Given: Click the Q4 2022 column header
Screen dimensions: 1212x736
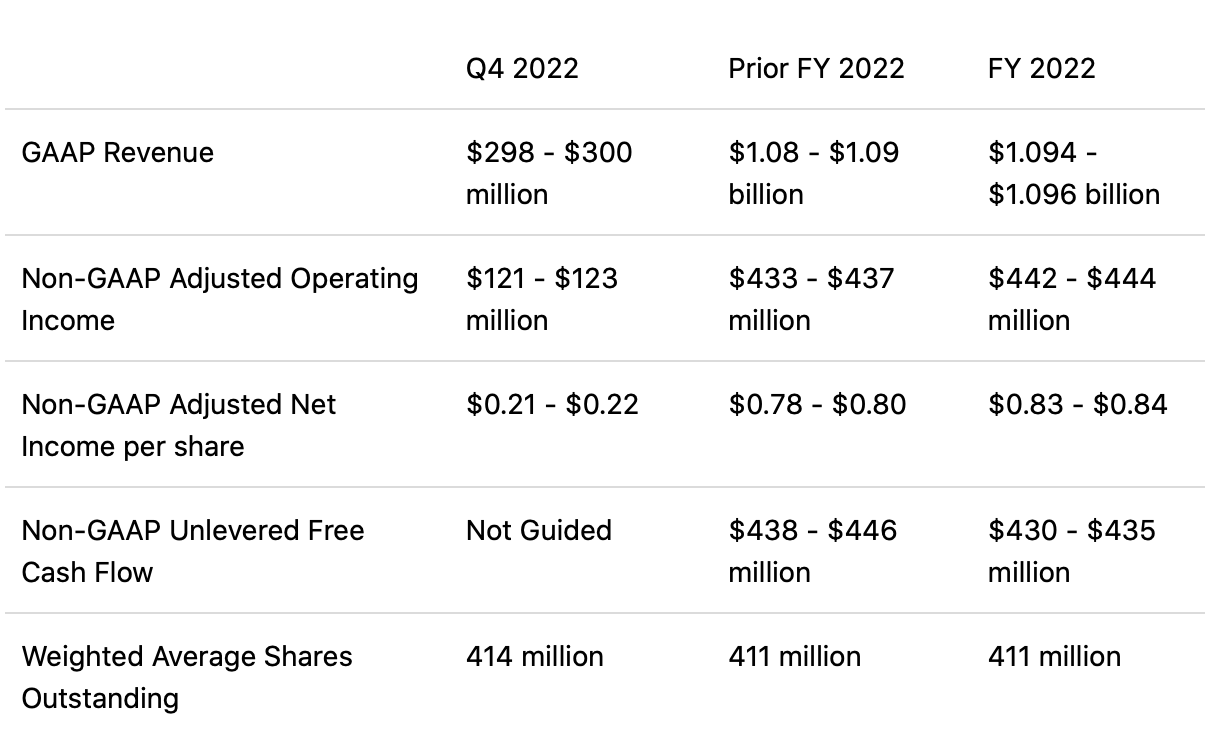Looking at the screenshot, I should 522,68.
